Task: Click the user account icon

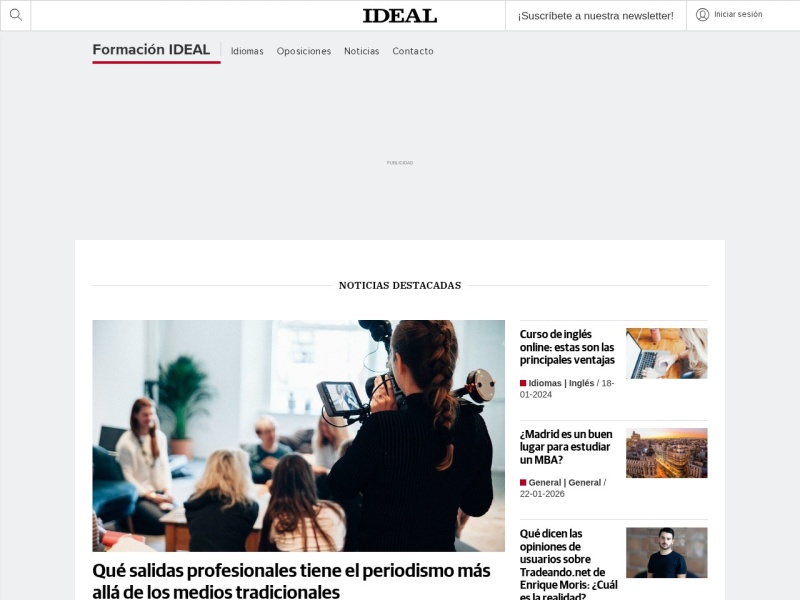Action: tap(703, 15)
